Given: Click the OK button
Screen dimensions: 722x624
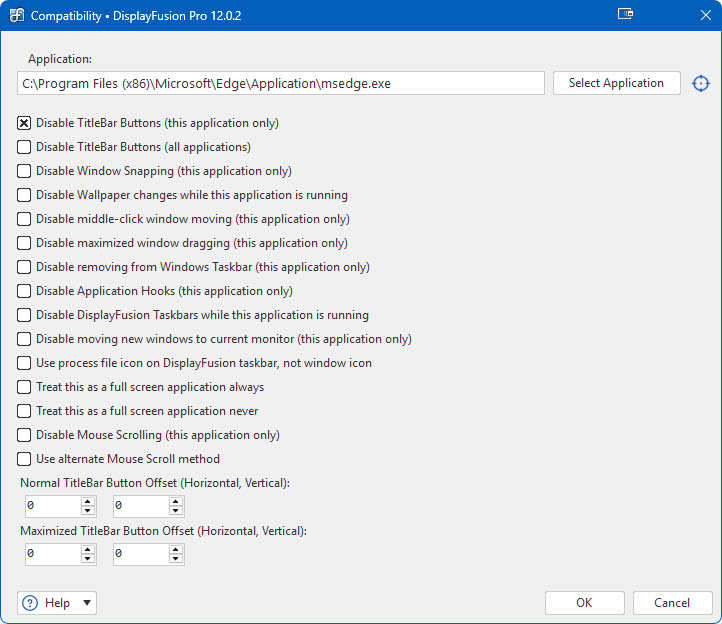Looking at the screenshot, I should [x=584, y=603].
